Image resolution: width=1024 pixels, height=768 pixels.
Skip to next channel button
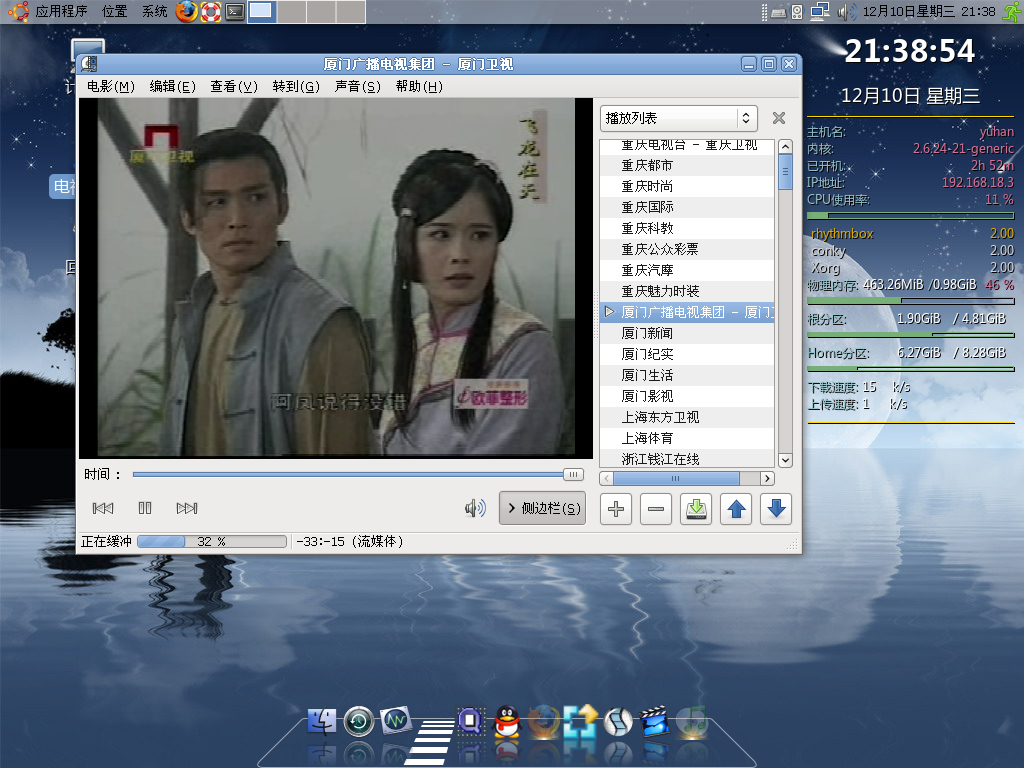coord(187,508)
